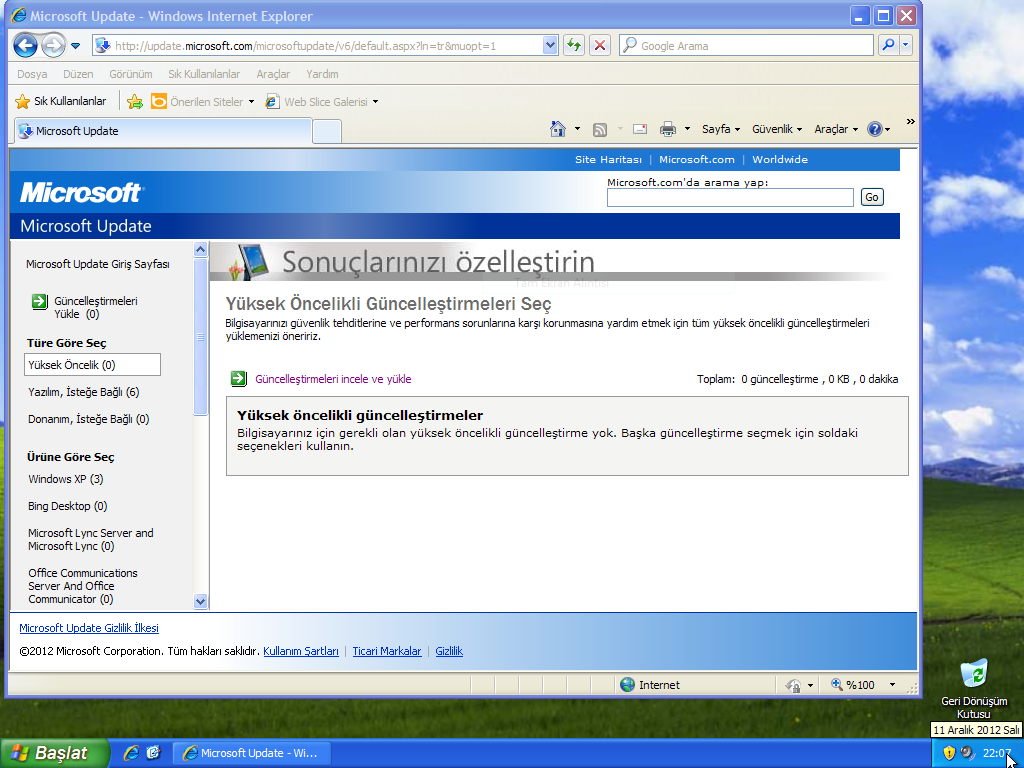Click green arrow beside Güncelleştirmeleri incele
Image resolution: width=1024 pixels, height=768 pixels.
(238, 378)
